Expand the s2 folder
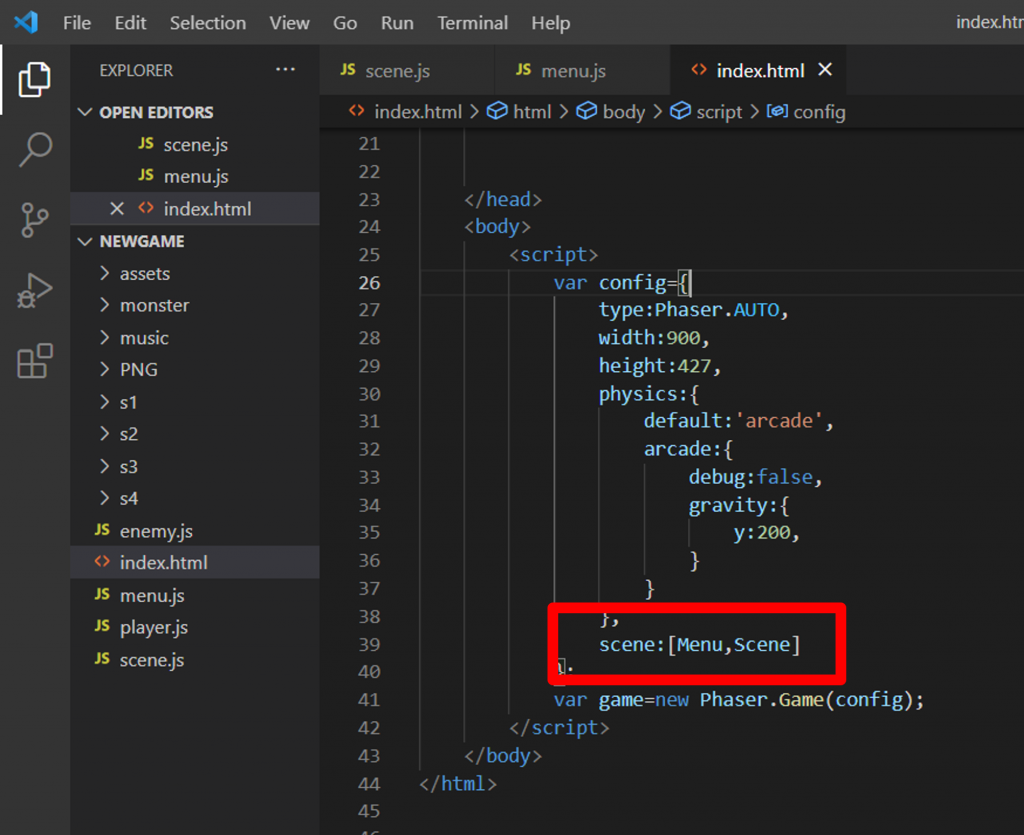The height and width of the screenshot is (835, 1024). (104, 433)
